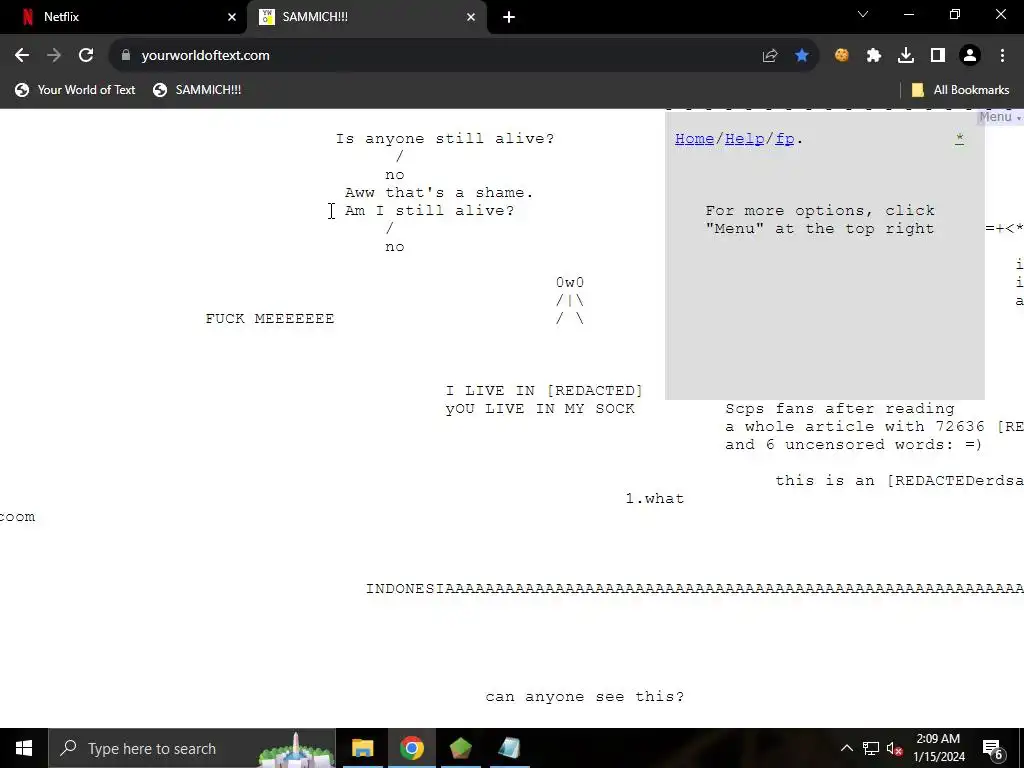Click the text 'can anyone see this?'
Image resolution: width=1024 pixels, height=768 pixels.
click(x=584, y=697)
